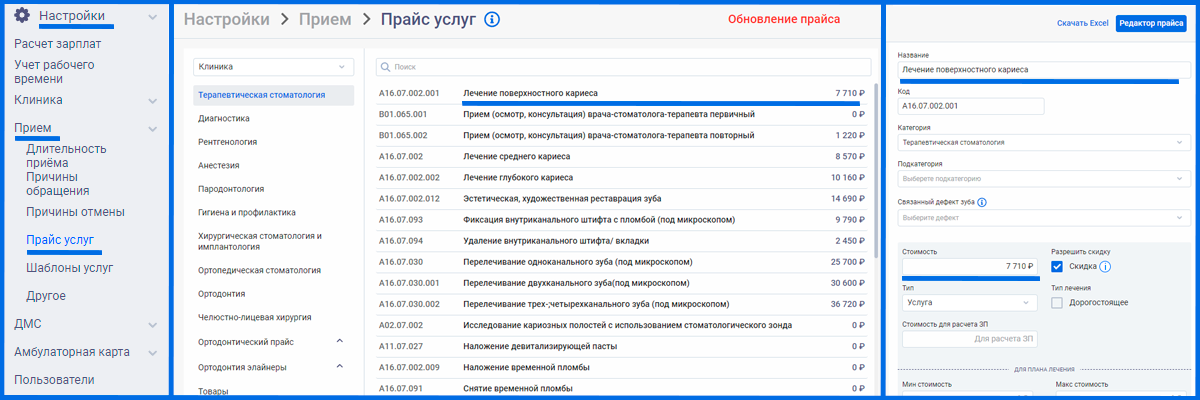Click info icon next to Прайс услуг title
Viewport: 1200px width, 400px height.
point(492,20)
